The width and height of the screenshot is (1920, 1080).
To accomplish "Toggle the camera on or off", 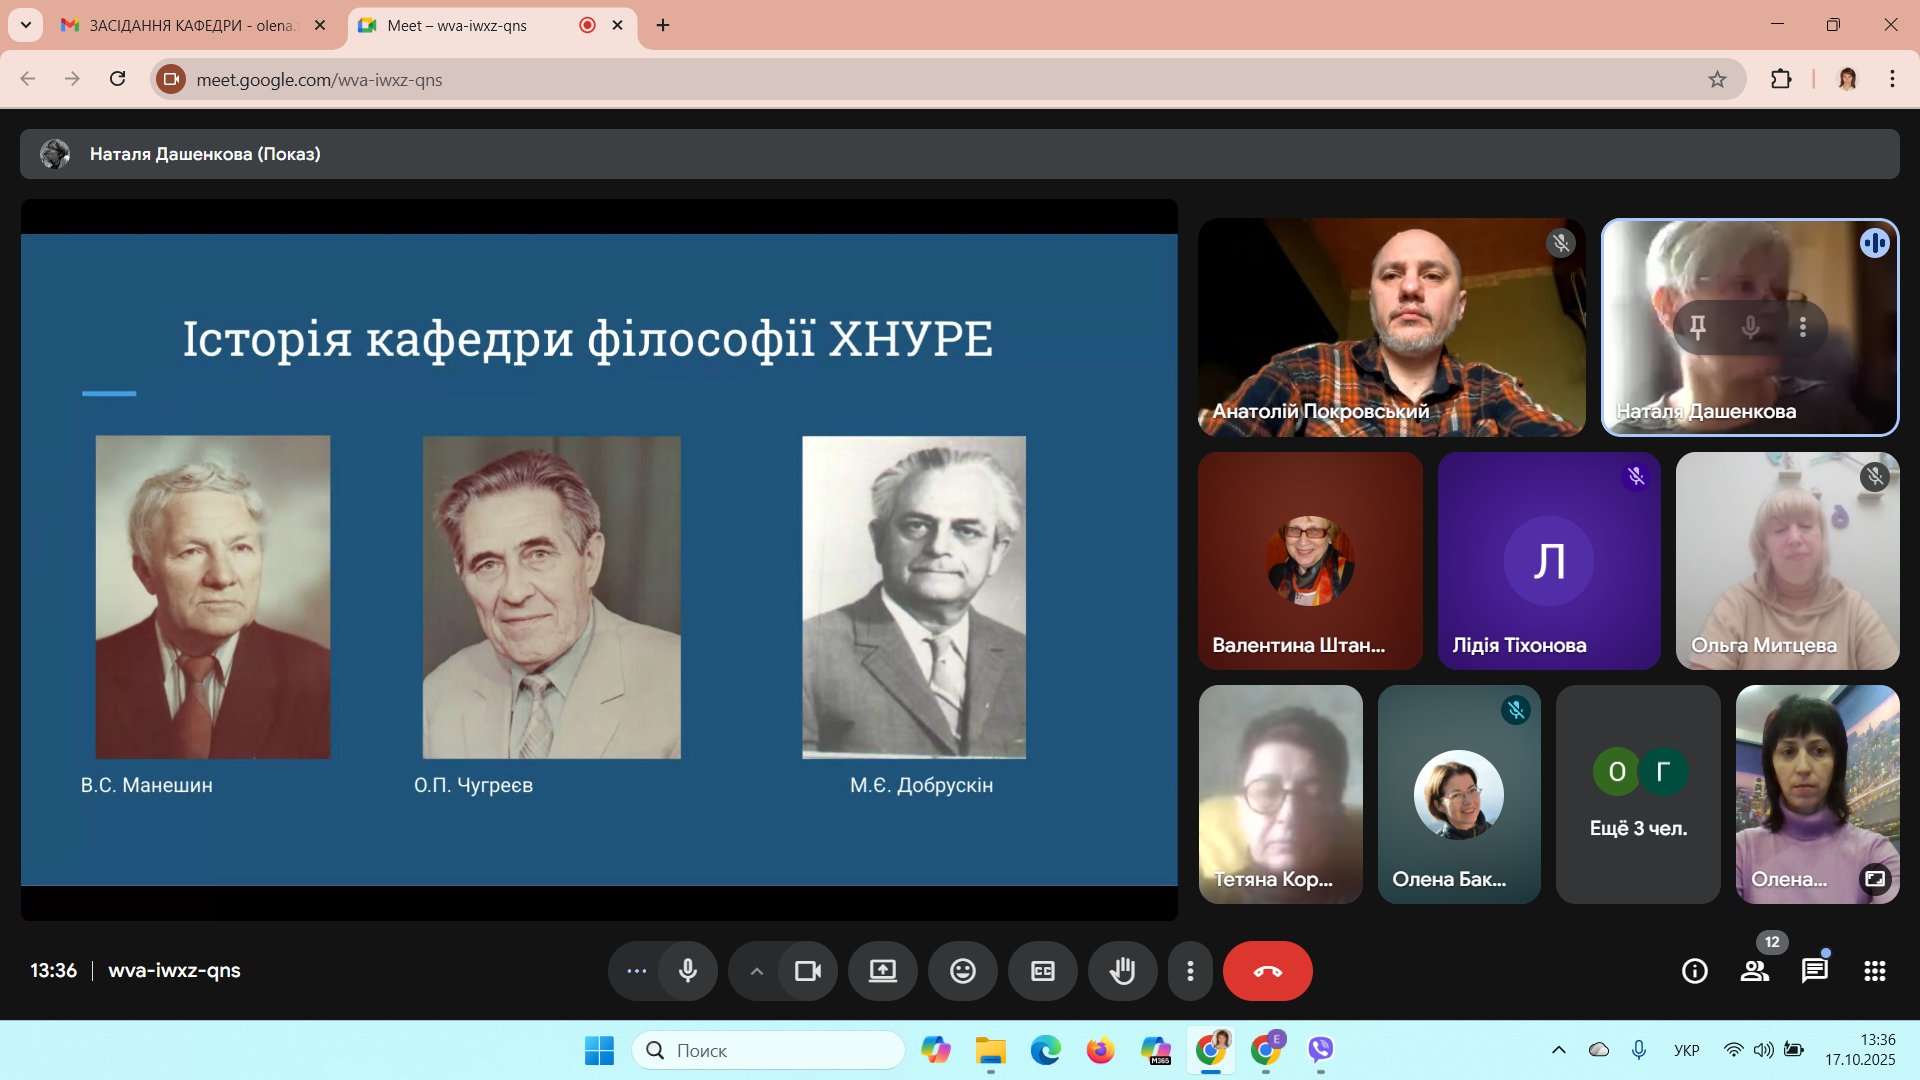I will (x=807, y=971).
